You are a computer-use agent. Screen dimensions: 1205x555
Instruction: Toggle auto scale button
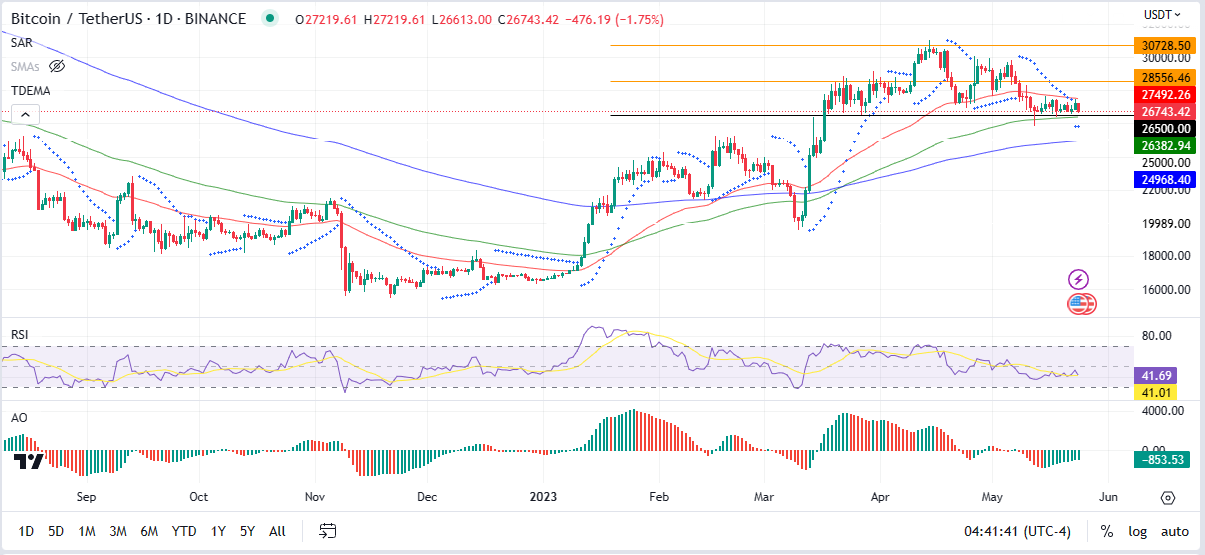1175,531
